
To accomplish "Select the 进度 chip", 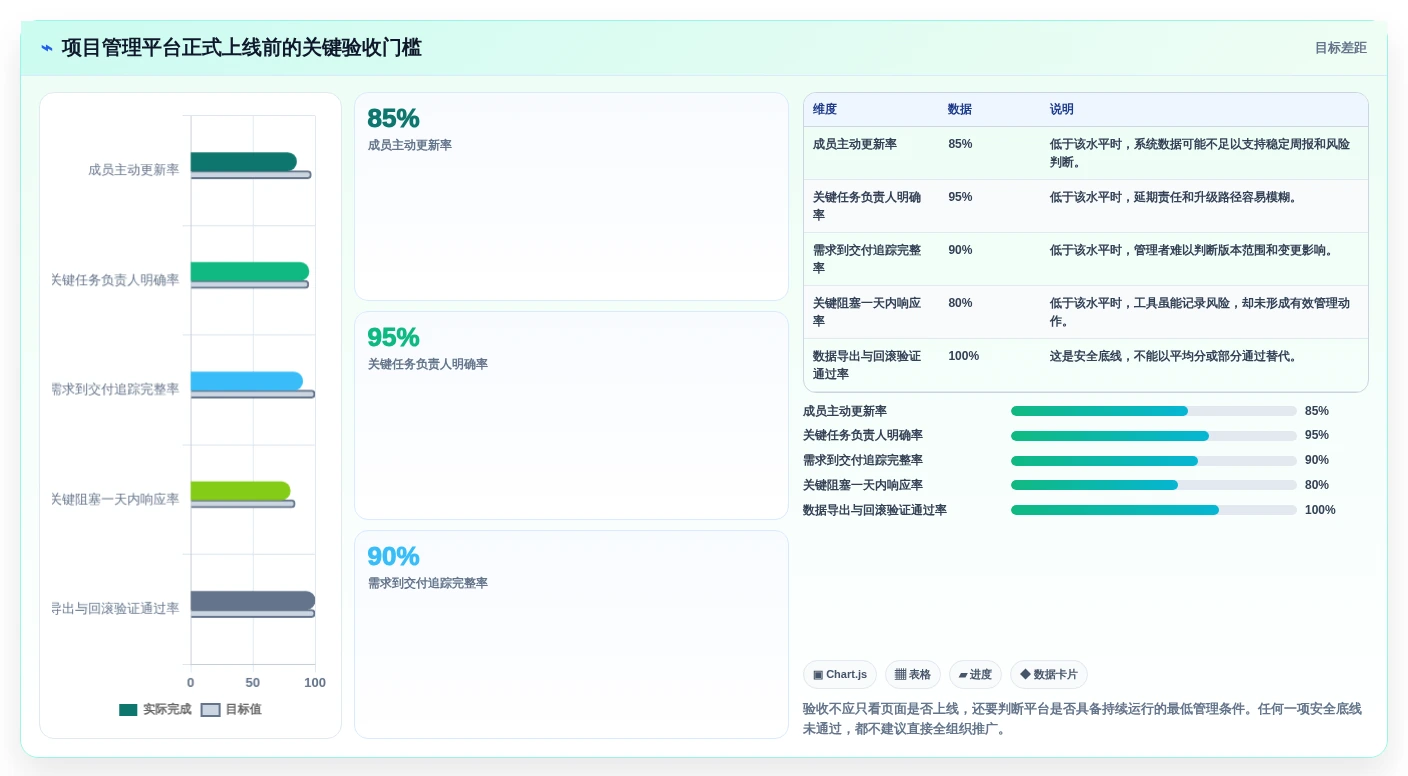I will tap(975, 675).
